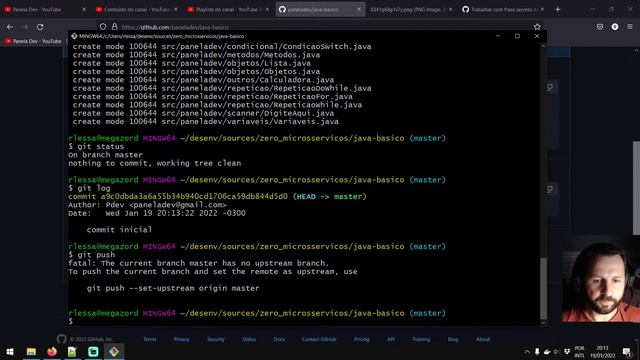The height and width of the screenshot is (360, 640).
Task: Open GitHub footer Blog link
Action: click(x=453, y=339)
